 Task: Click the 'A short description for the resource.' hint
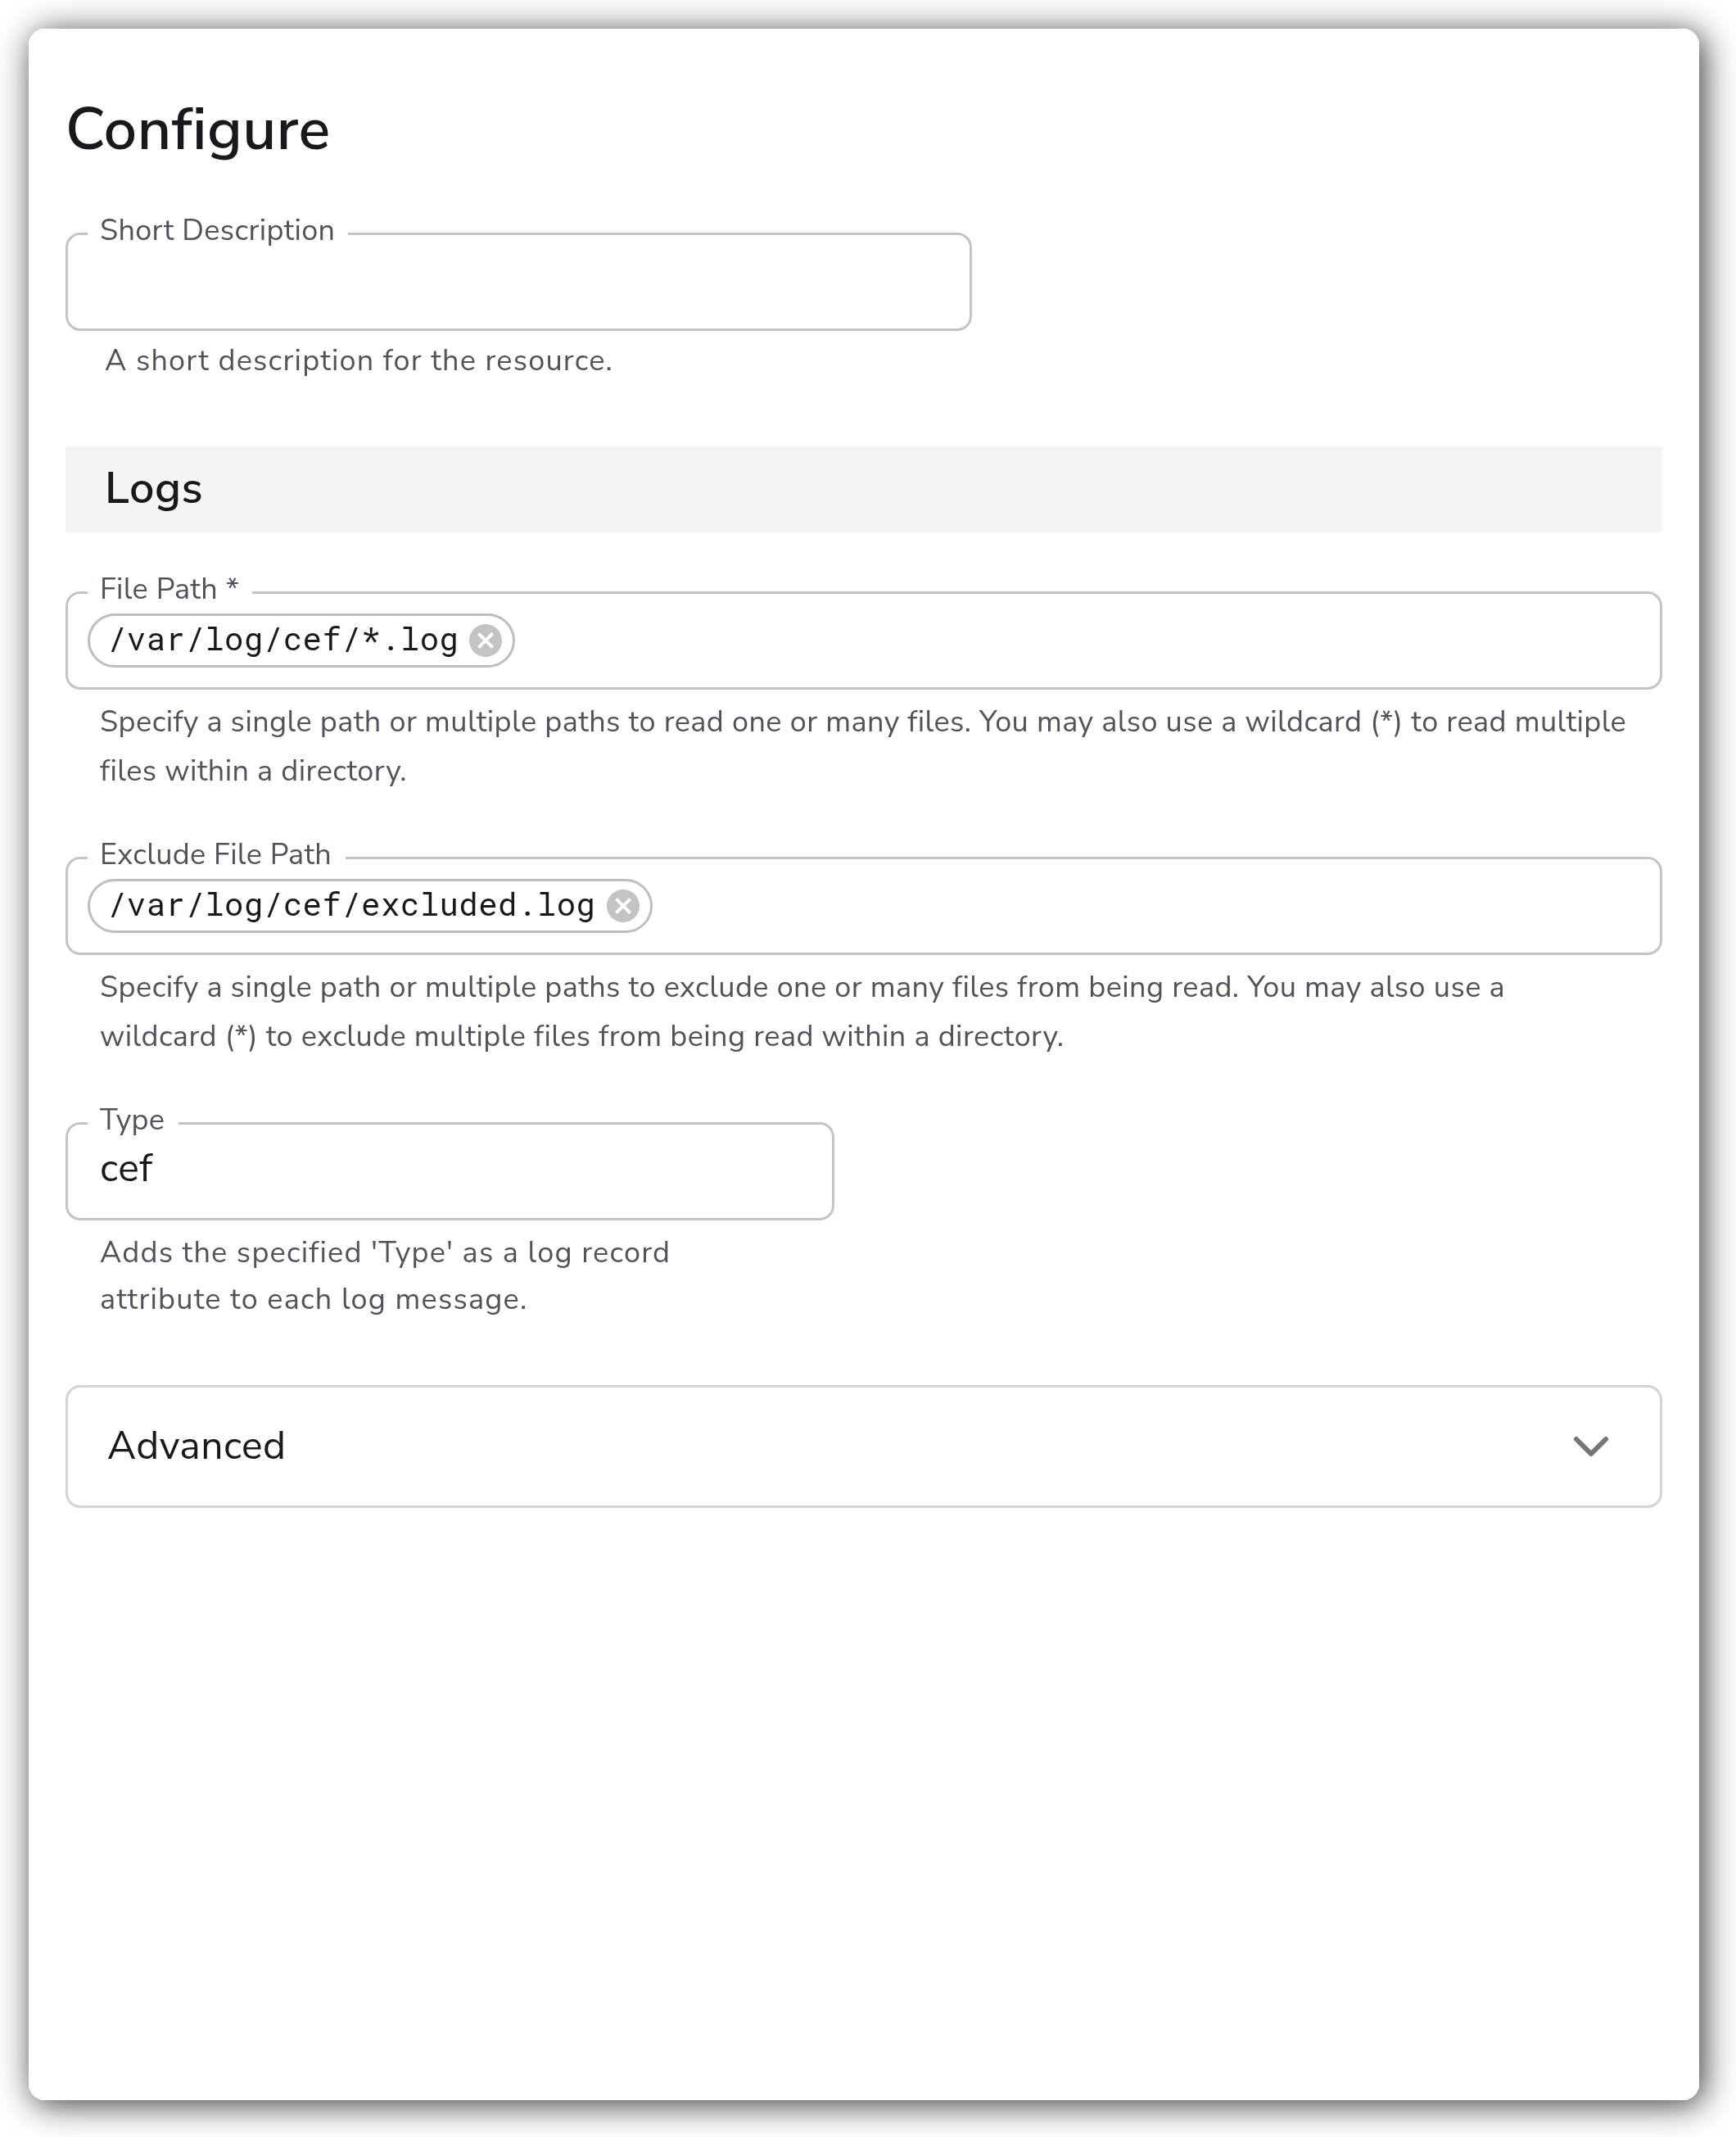pyautogui.click(x=358, y=361)
